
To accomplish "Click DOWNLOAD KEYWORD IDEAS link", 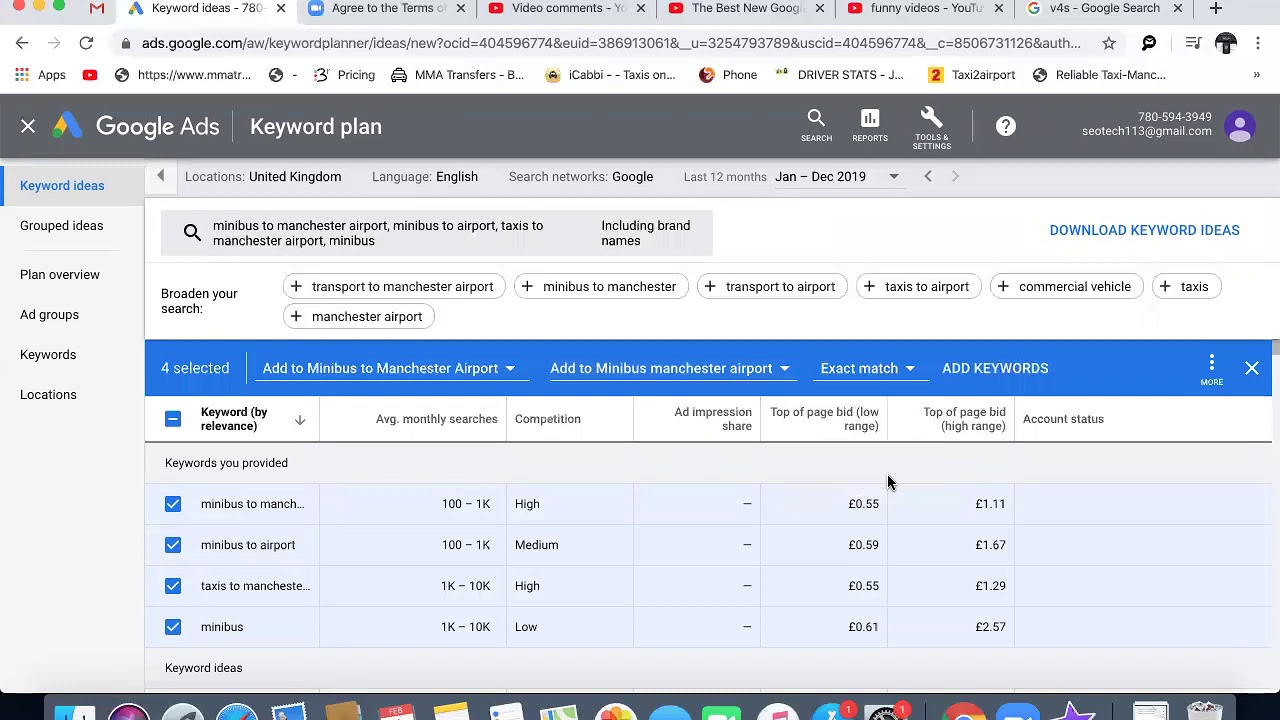I will 1144,230.
